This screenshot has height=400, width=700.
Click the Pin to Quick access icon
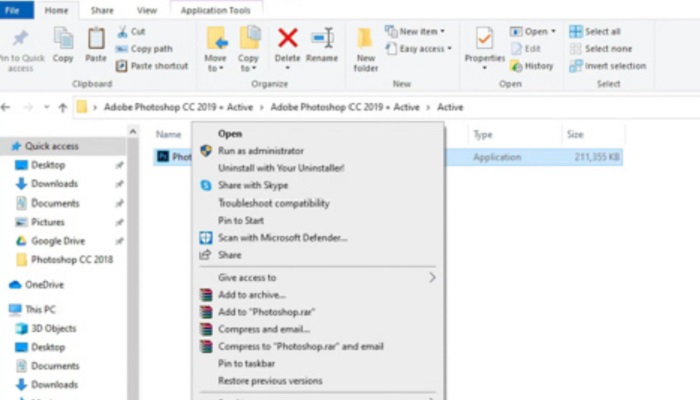pyautogui.click(x=20, y=38)
